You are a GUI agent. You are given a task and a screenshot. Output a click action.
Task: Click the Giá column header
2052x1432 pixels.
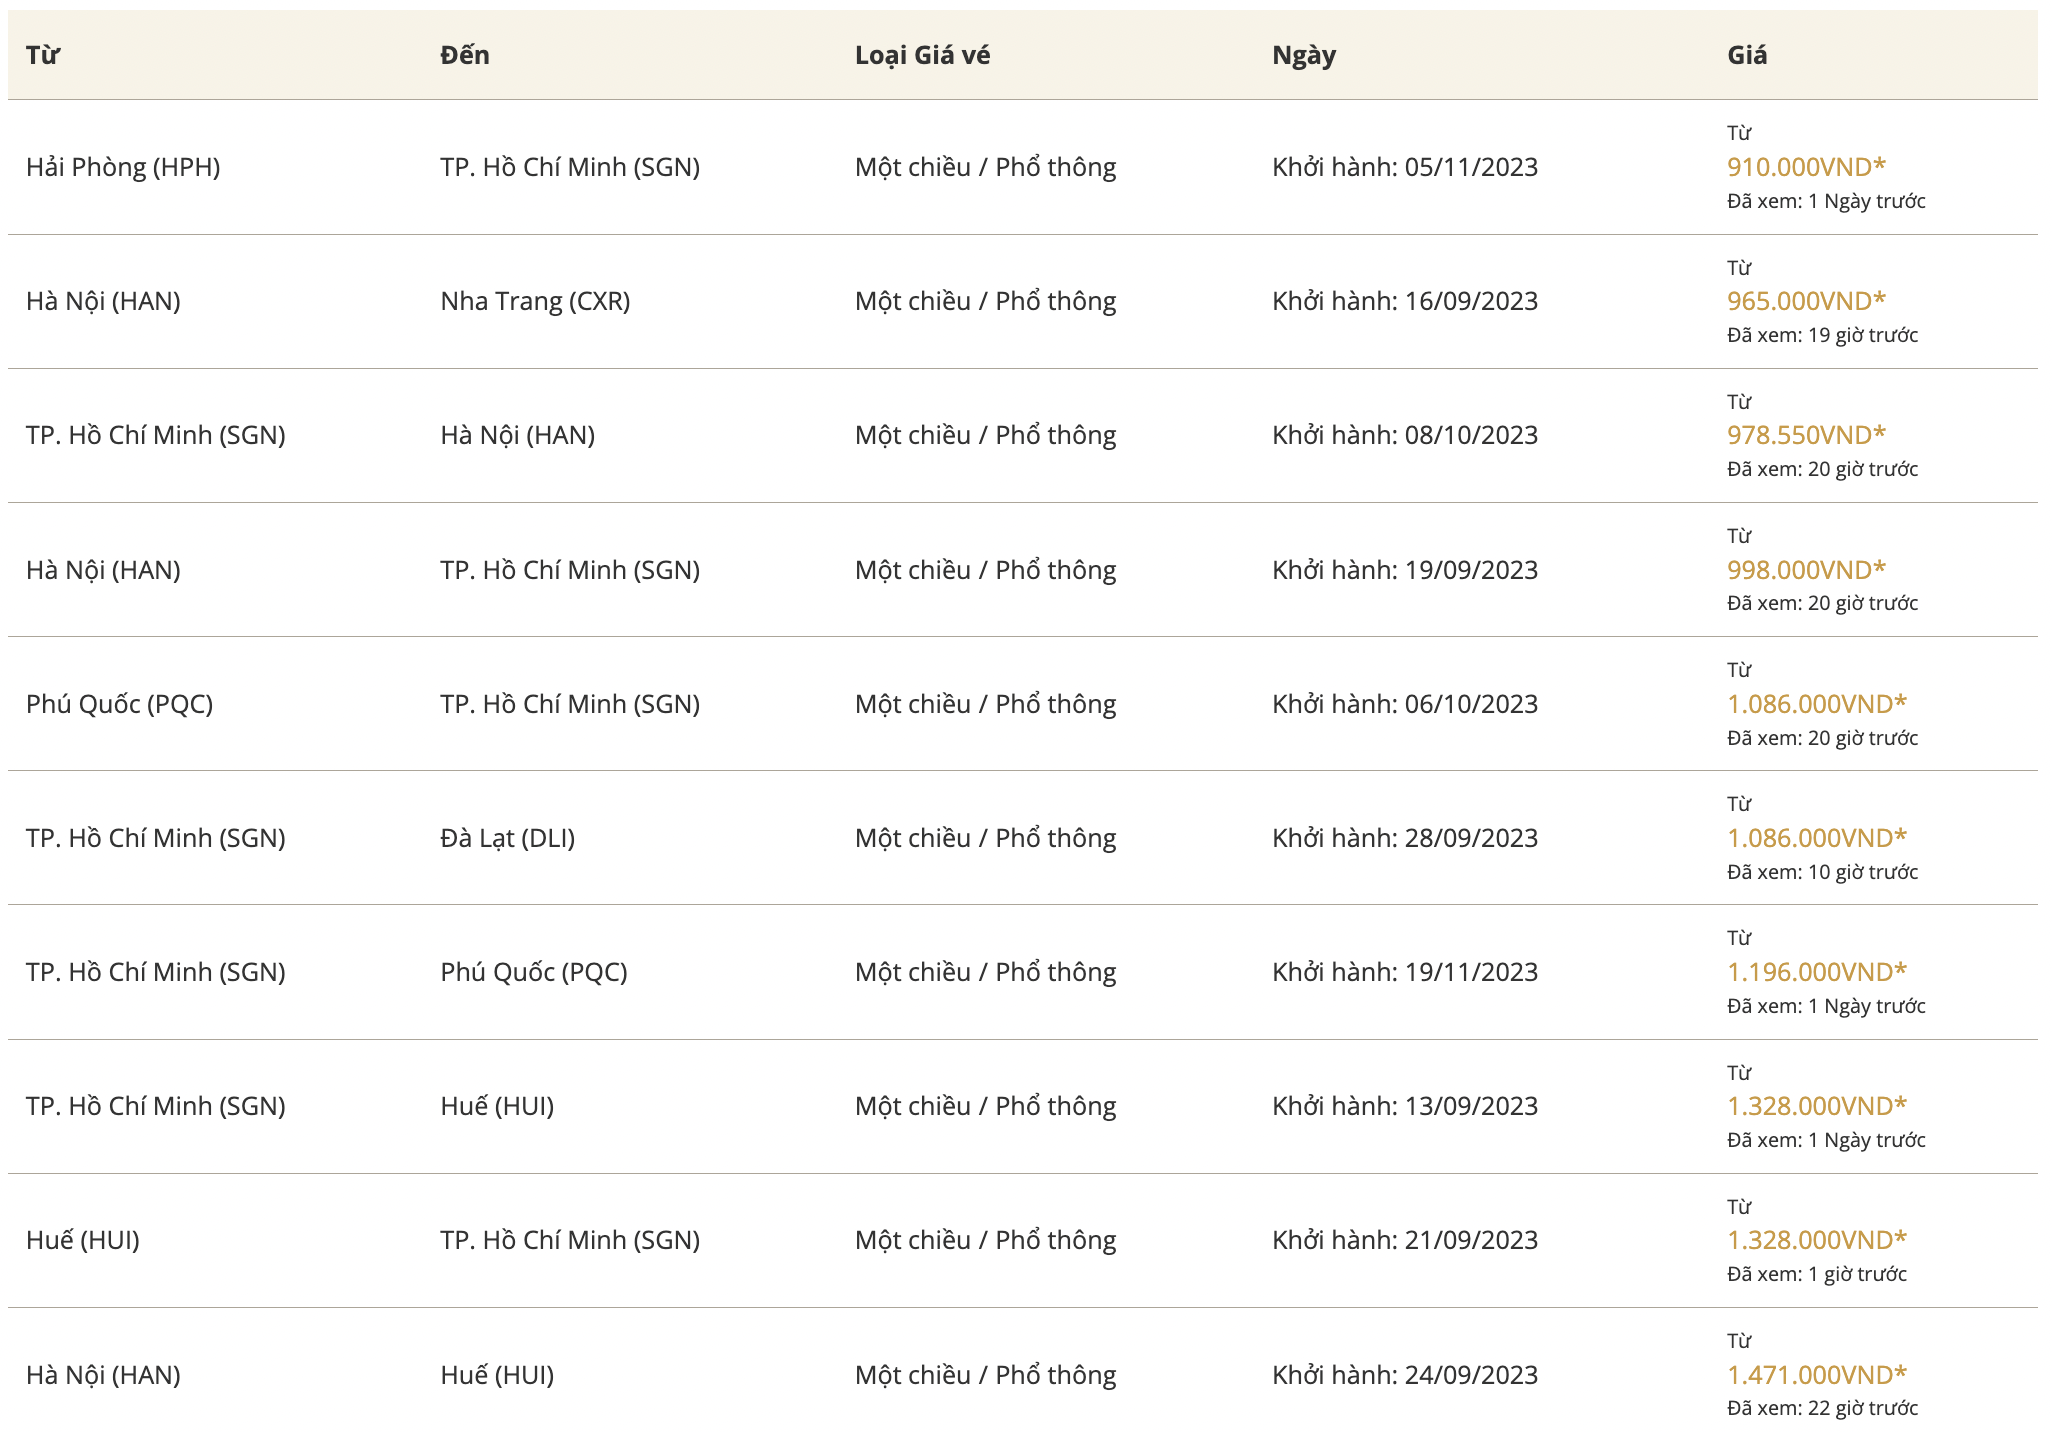(1747, 55)
